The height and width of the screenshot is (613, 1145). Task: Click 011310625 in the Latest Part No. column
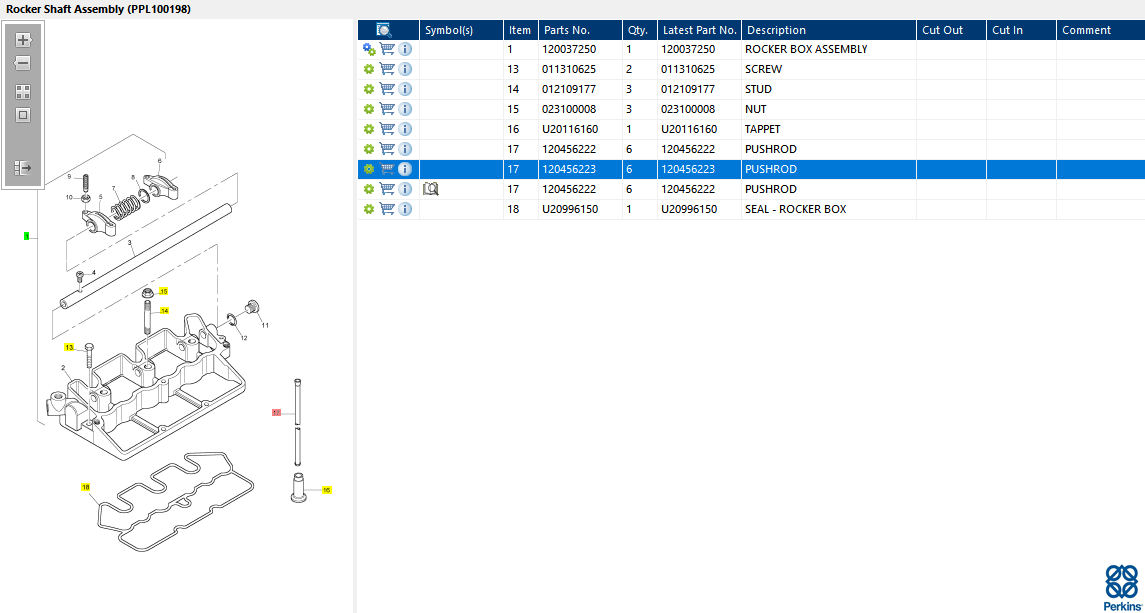pyautogui.click(x=688, y=69)
